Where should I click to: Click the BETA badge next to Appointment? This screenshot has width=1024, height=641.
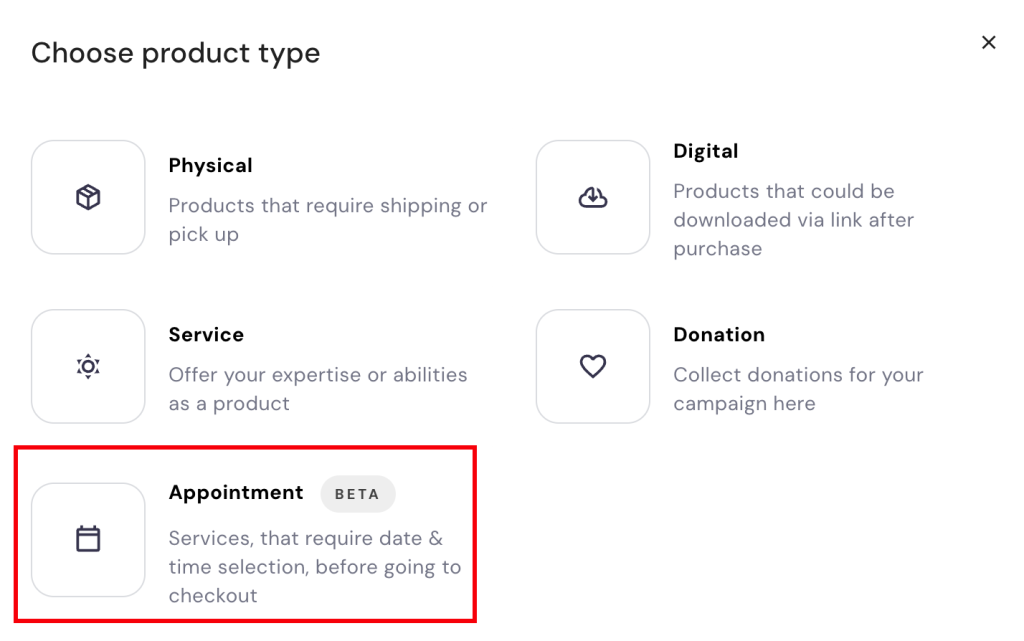pyautogui.click(x=358, y=493)
